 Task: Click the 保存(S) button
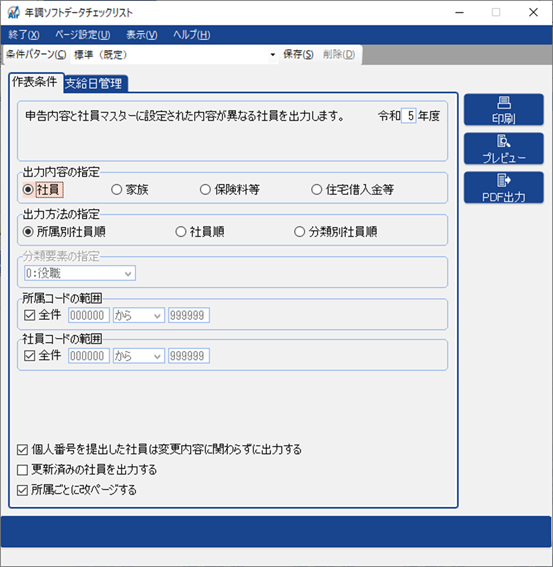298,55
